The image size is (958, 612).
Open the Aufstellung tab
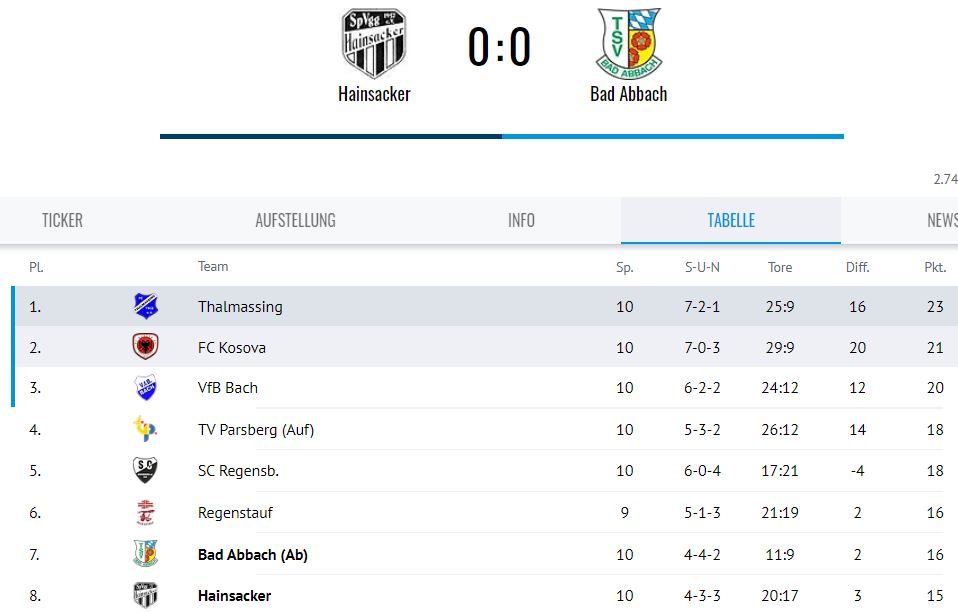click(x=296, y=220)
